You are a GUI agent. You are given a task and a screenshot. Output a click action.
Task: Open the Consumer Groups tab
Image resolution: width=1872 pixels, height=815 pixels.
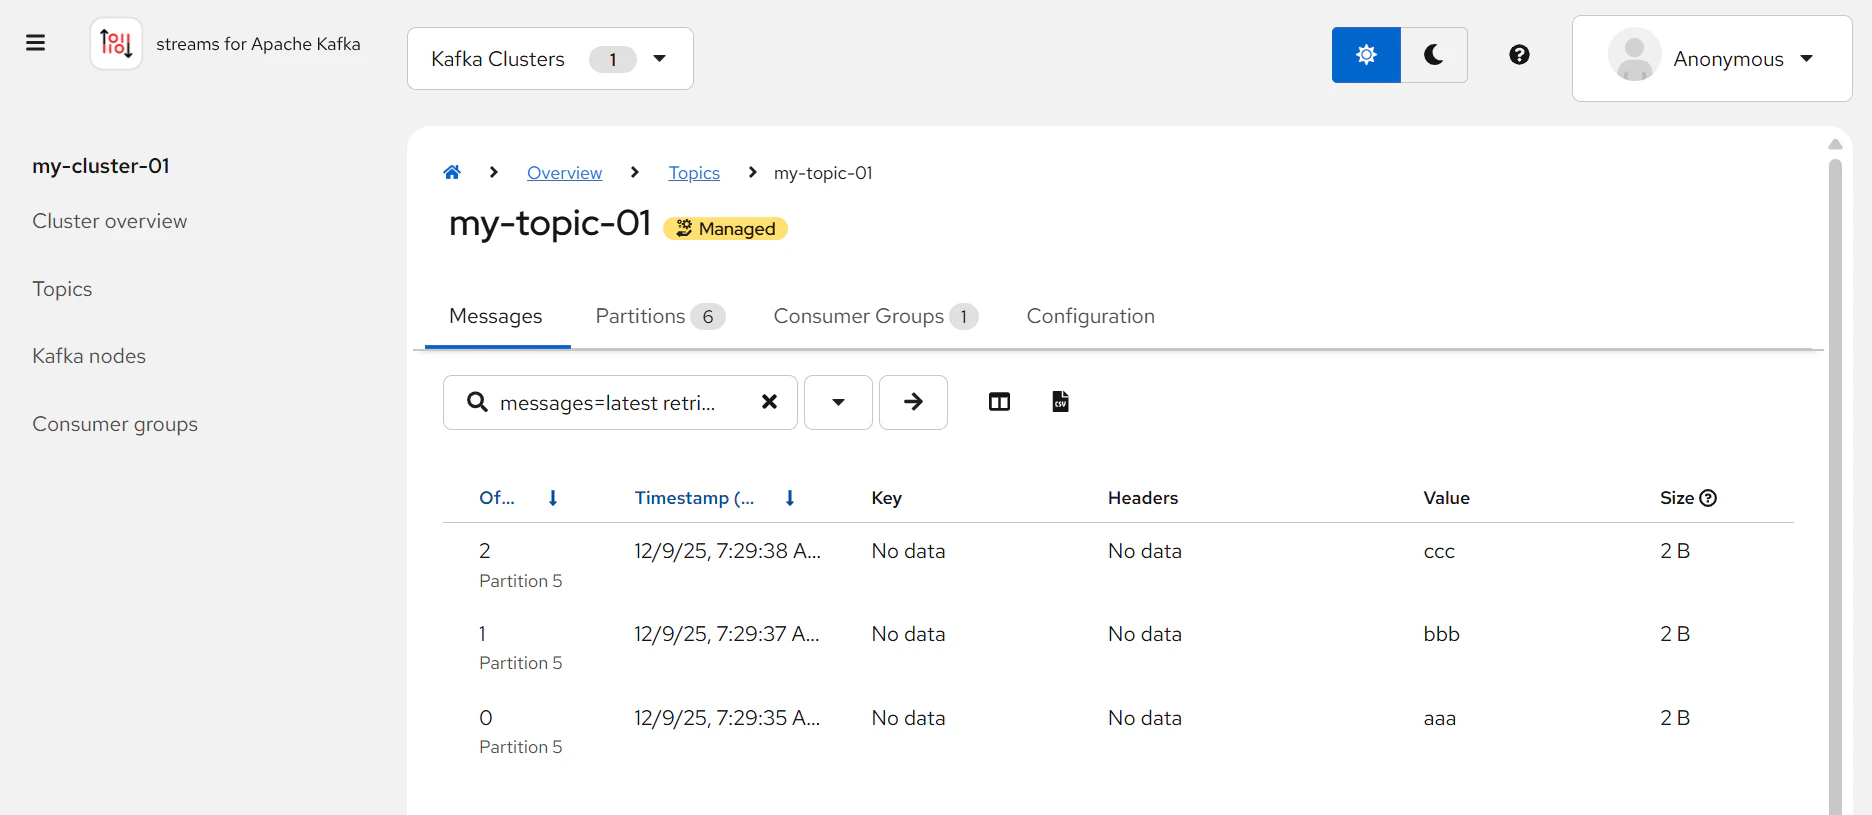click(x=875, y=317)
